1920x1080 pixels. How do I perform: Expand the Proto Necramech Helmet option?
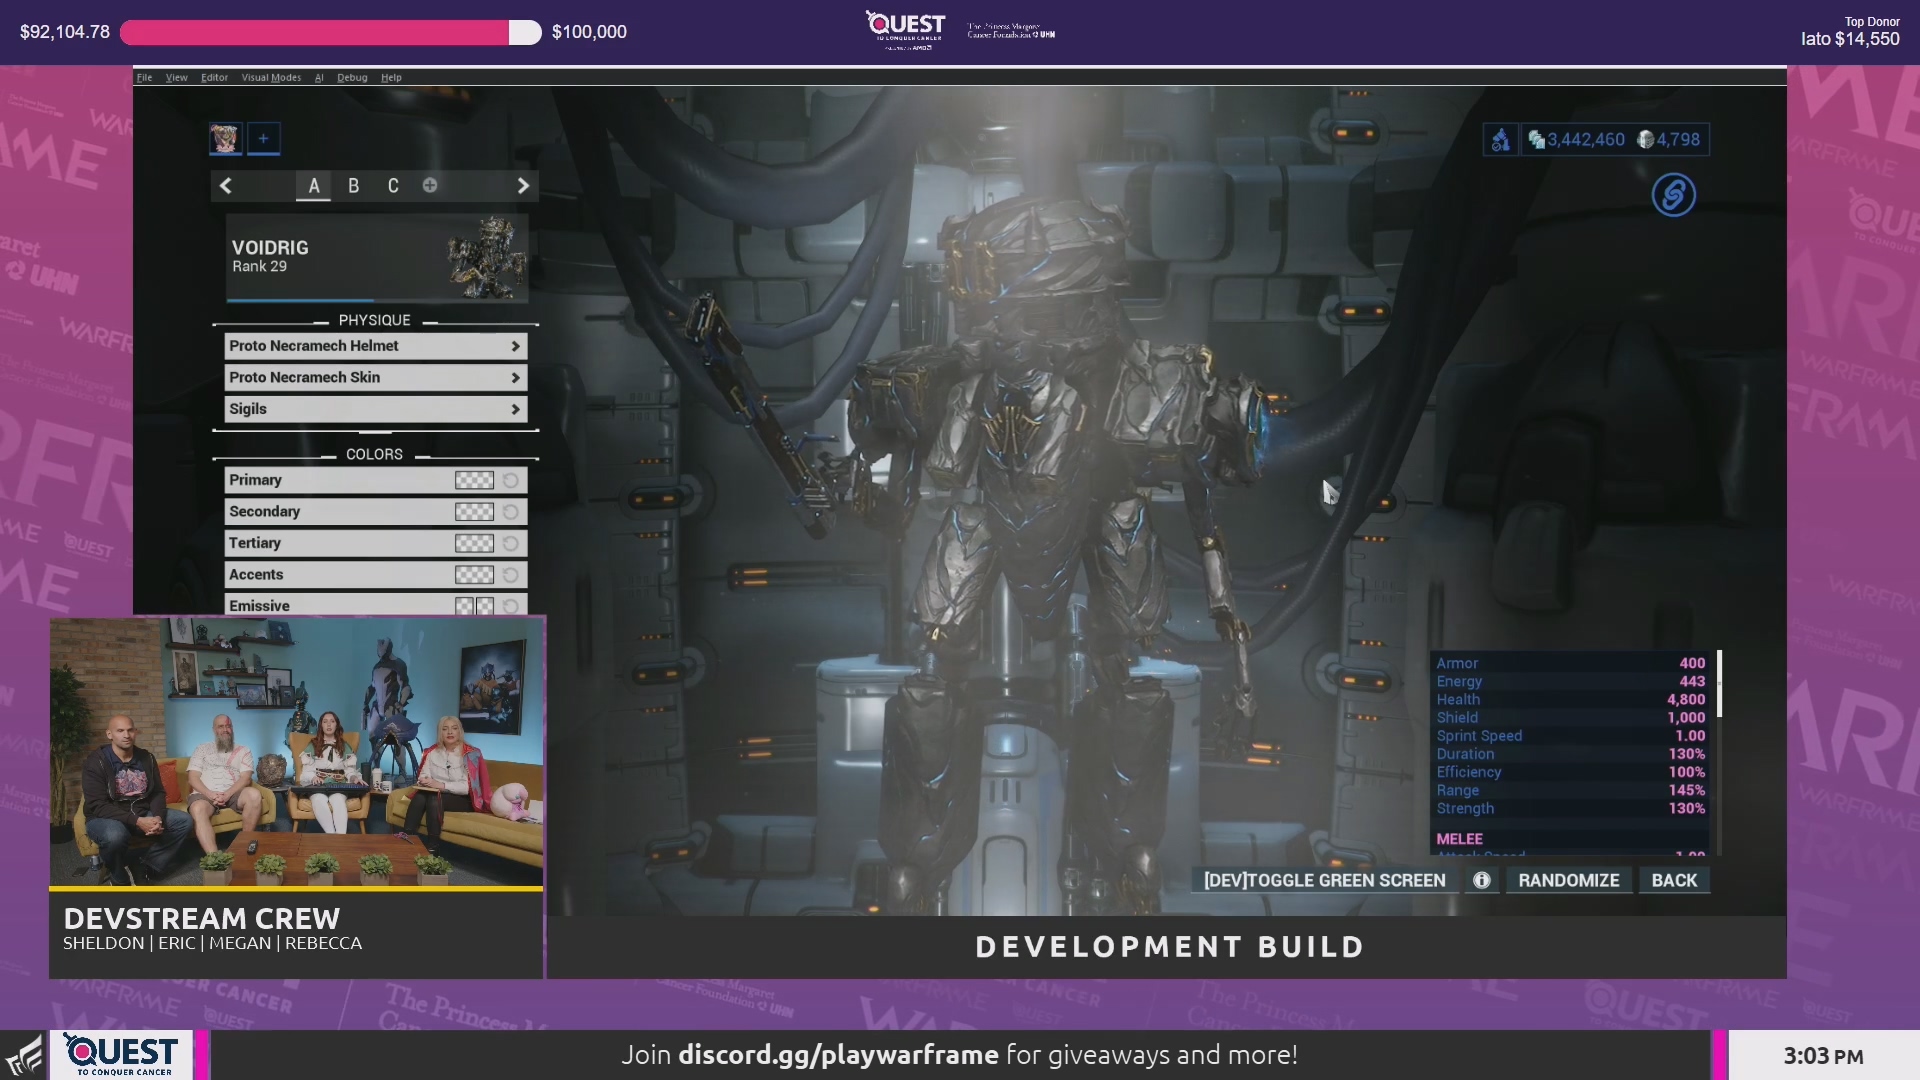(375, 346)
